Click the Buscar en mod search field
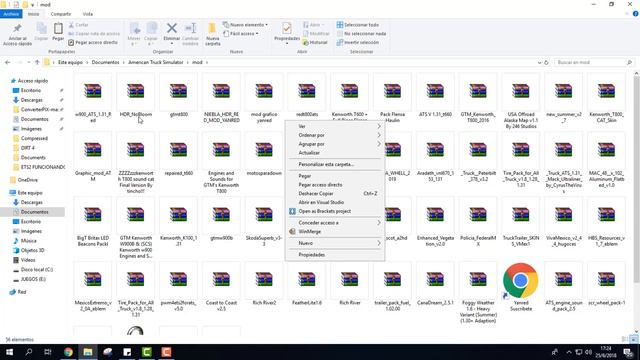This screenshot has width=640, height=360. click(594, 62)
